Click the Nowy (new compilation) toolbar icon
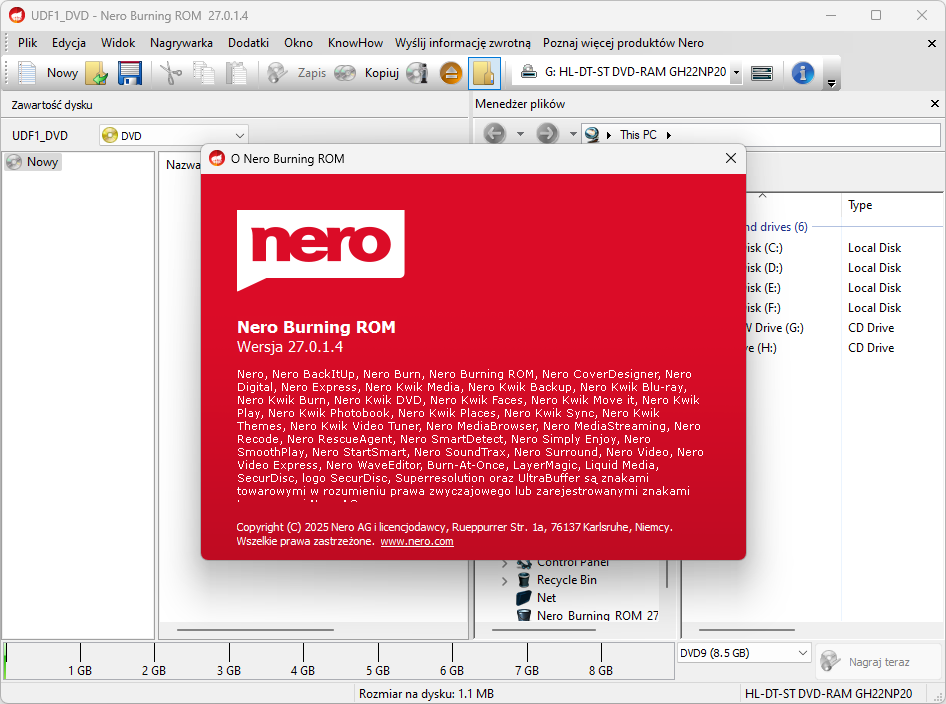 point(27,73)
